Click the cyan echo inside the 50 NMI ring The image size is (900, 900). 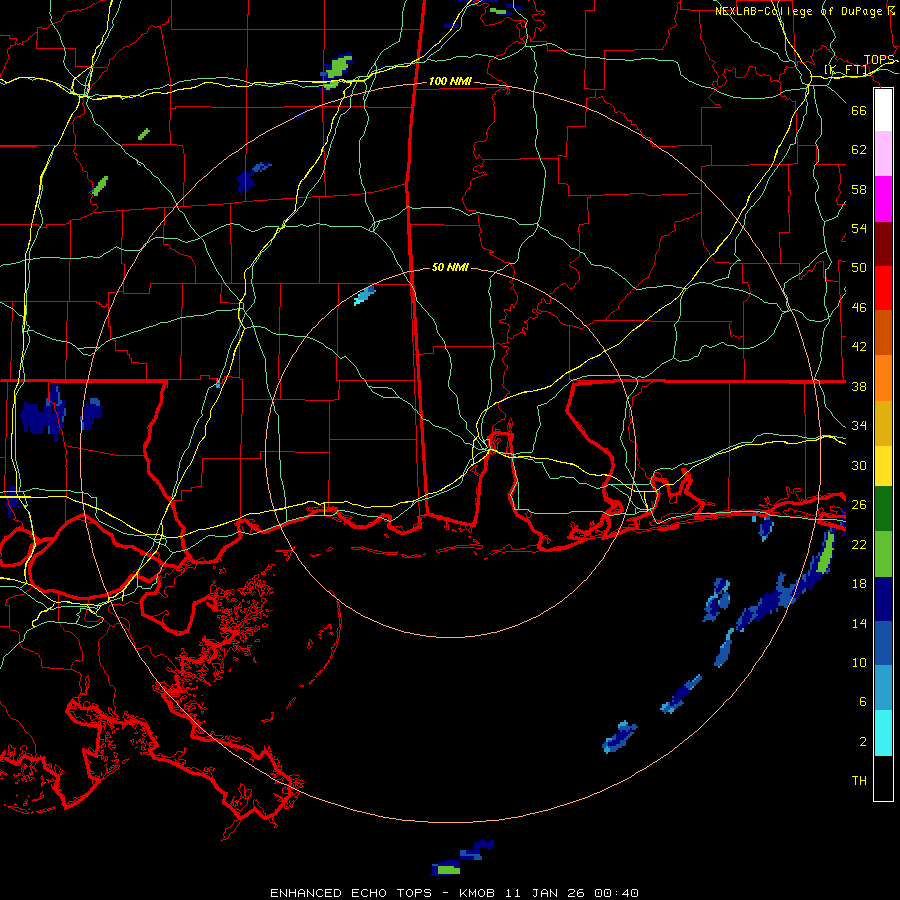click(x=364, y=296)
